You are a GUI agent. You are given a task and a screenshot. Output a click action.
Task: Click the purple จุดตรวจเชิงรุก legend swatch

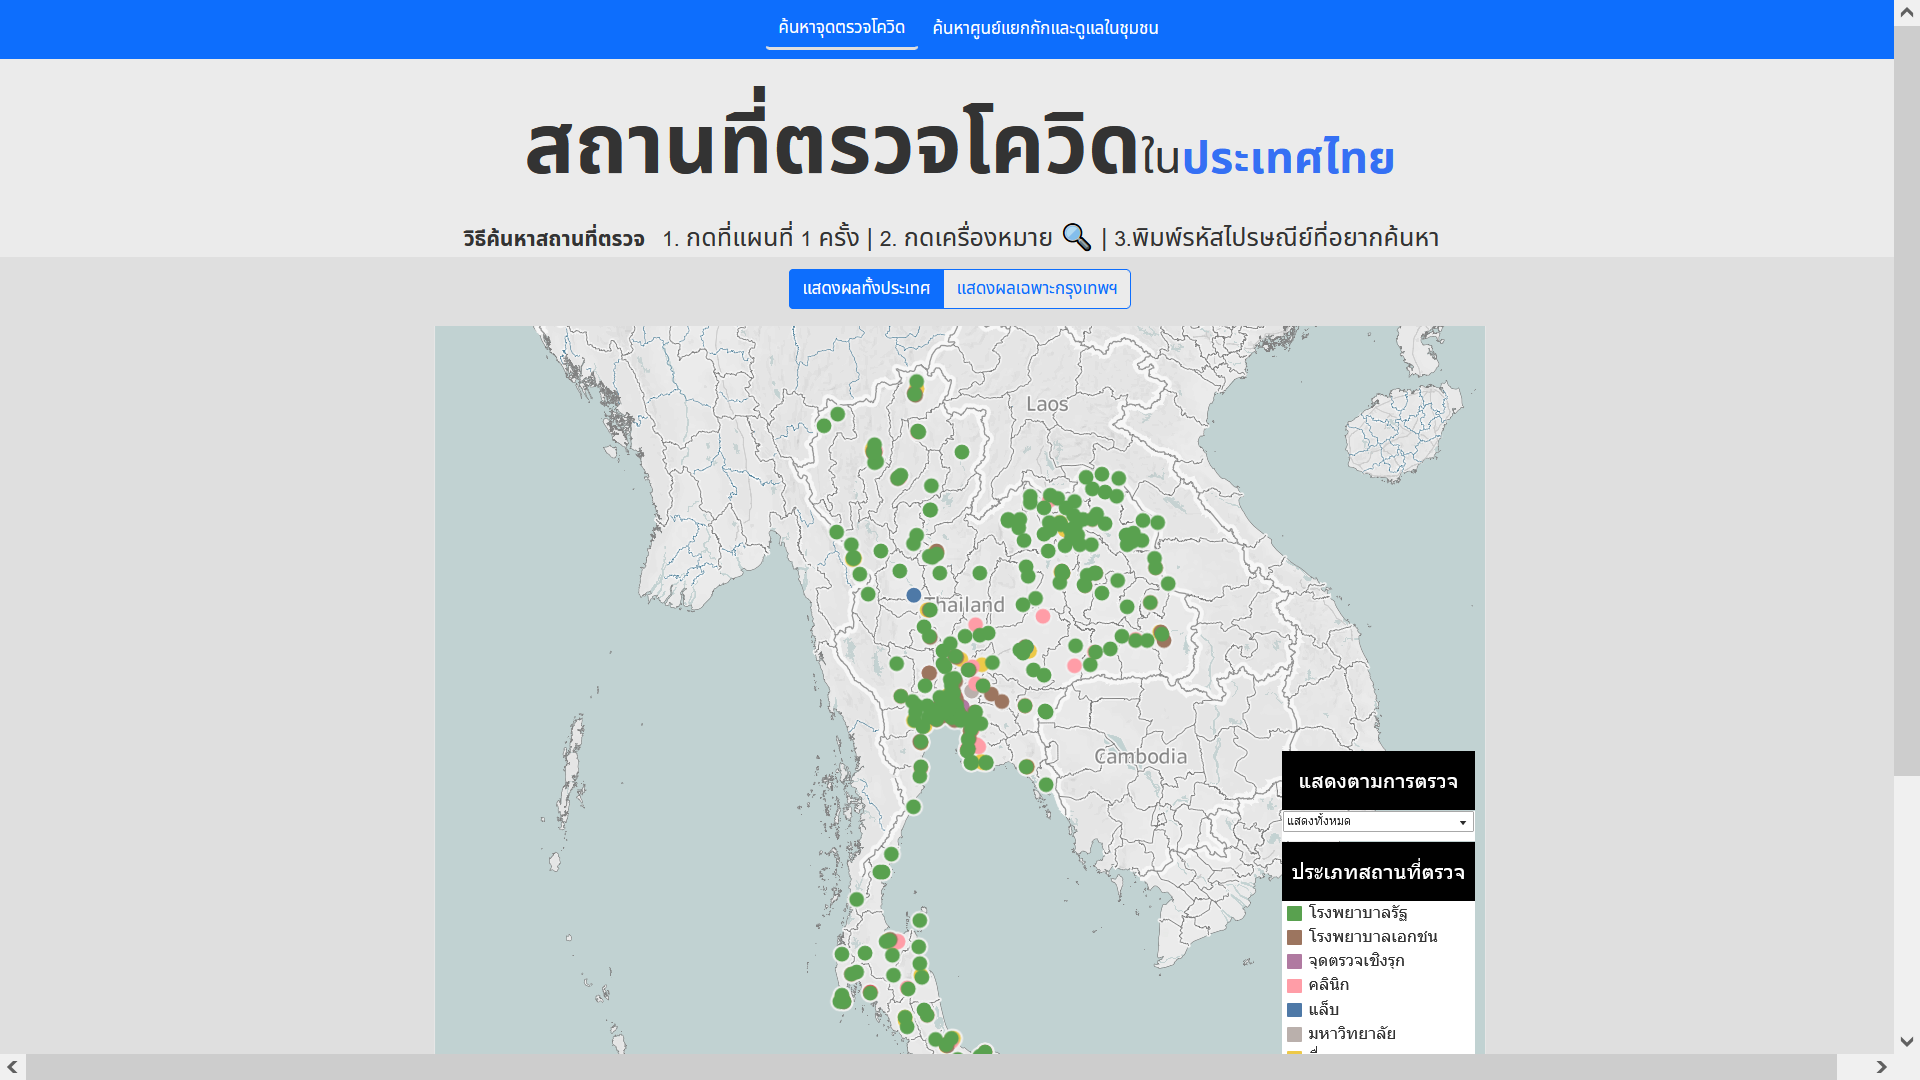pos(1294,961)
